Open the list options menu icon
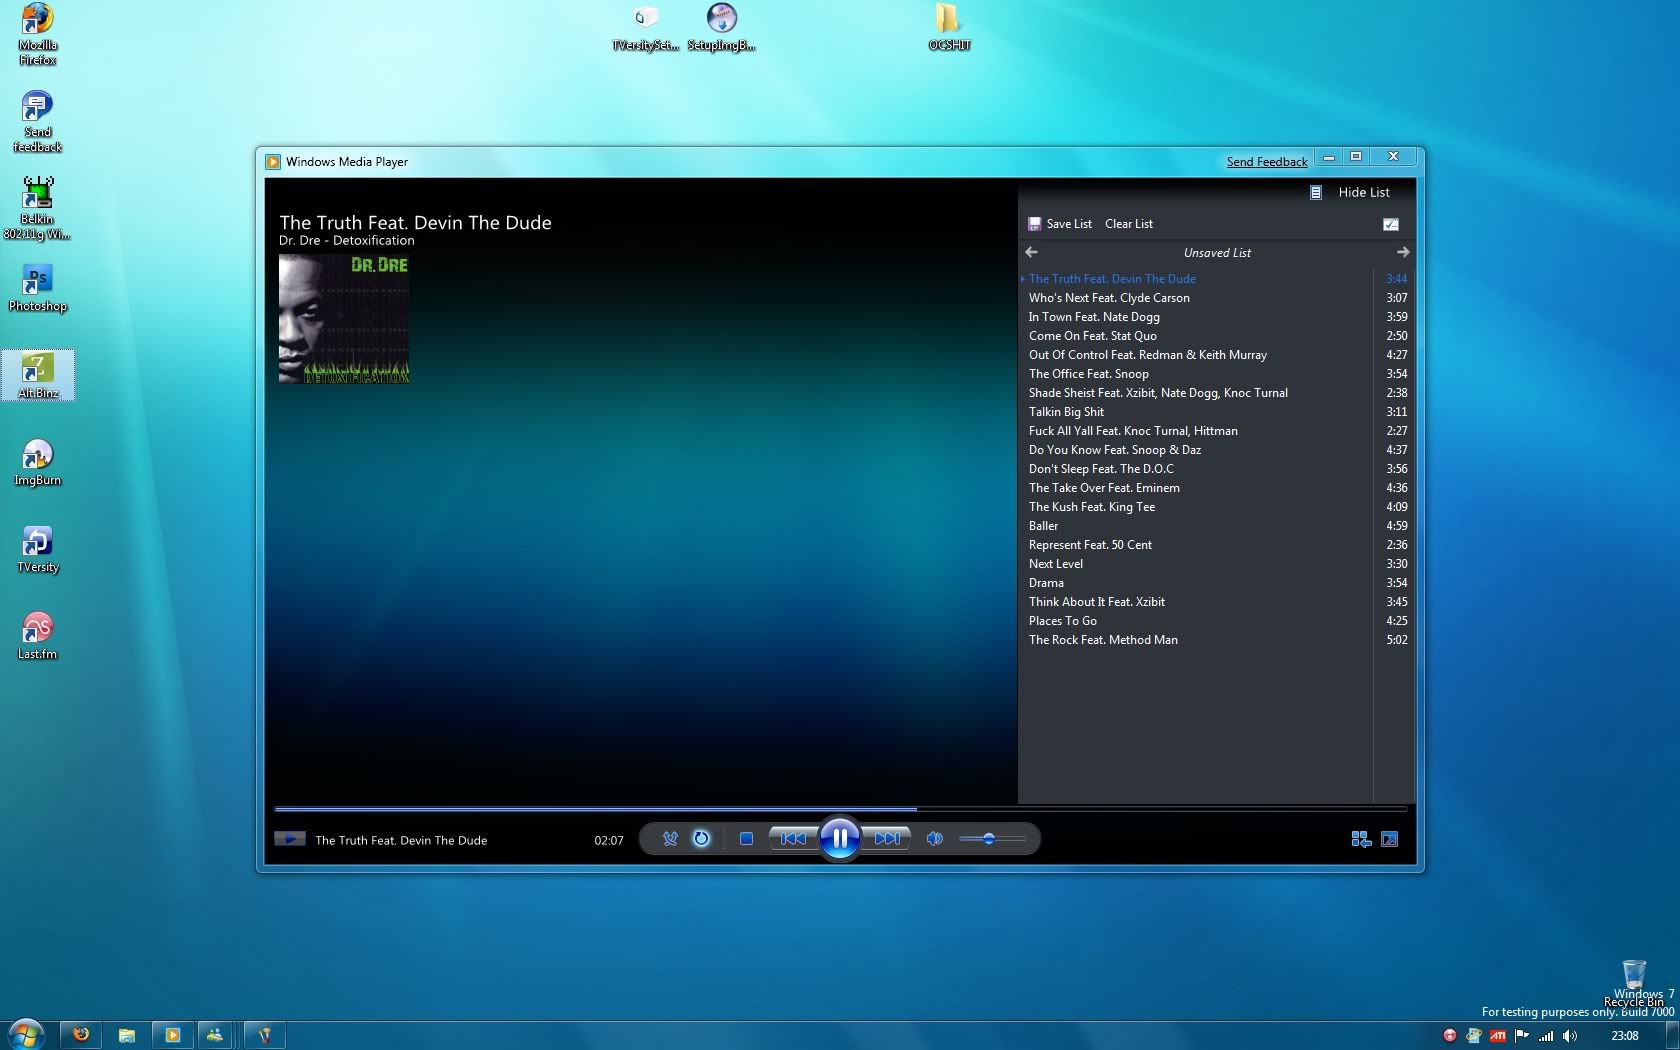Image resolution: width=1680 pixels, height=1050 pixels. coord(1391,224)
